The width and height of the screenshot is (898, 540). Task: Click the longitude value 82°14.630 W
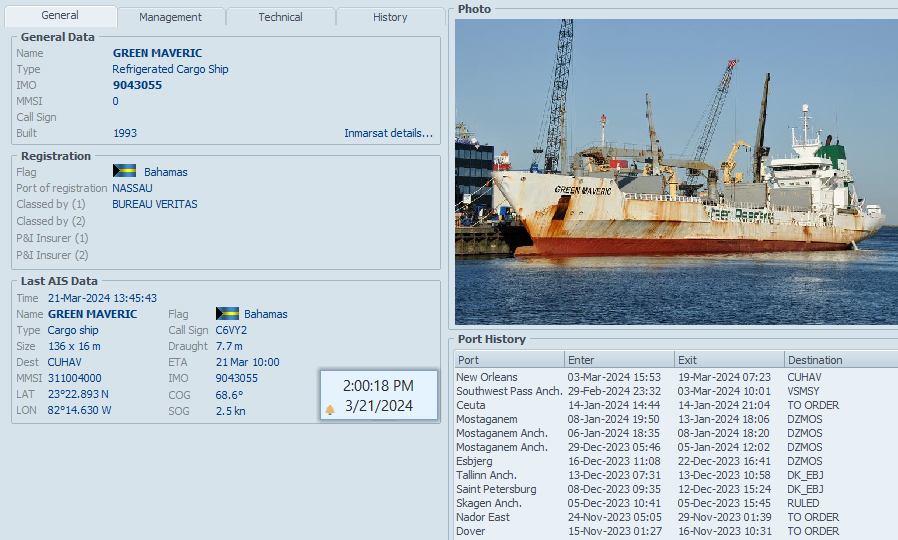(x=79, y=410)
